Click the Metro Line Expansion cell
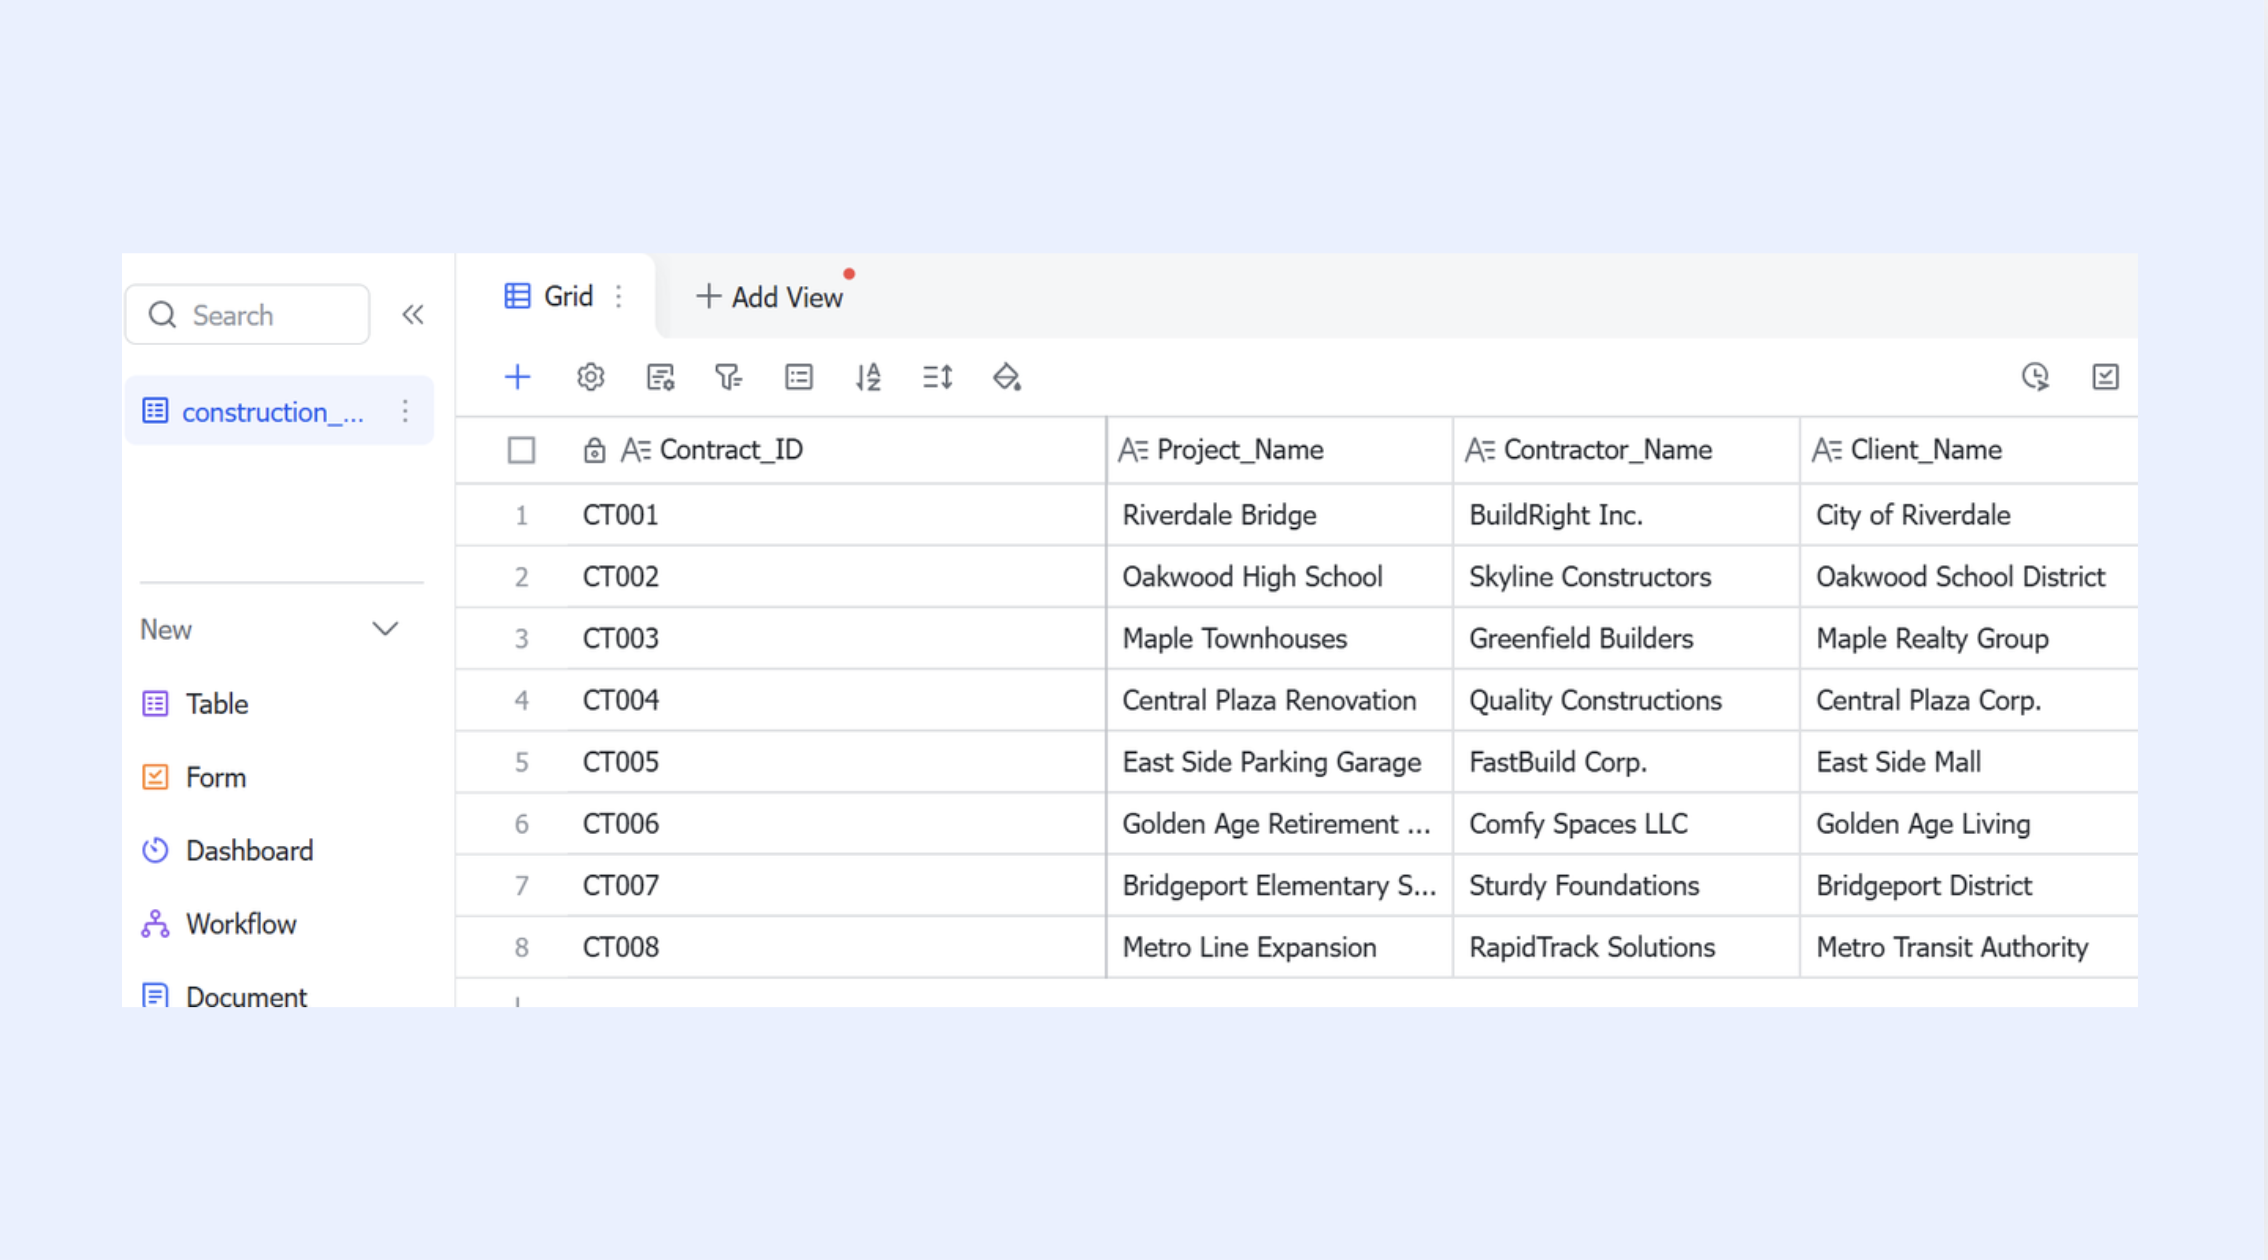 [x=1279, y=947]
